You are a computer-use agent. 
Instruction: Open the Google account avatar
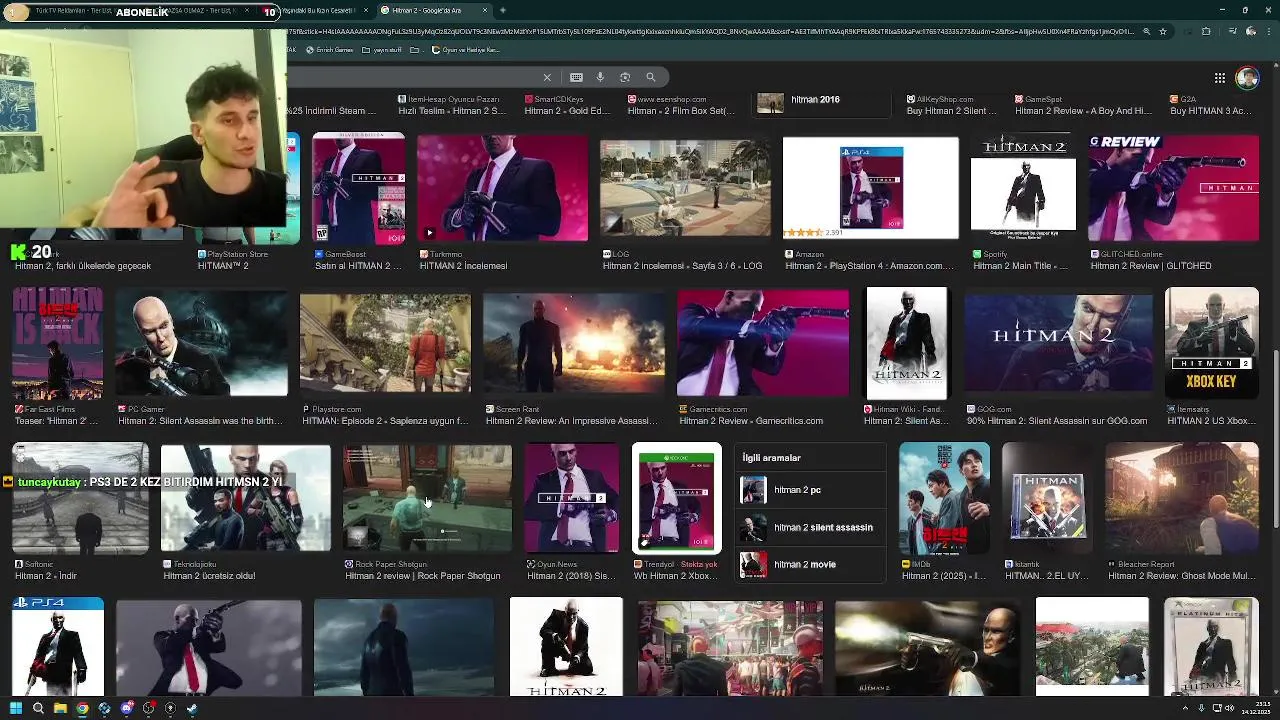[1247, 78]
